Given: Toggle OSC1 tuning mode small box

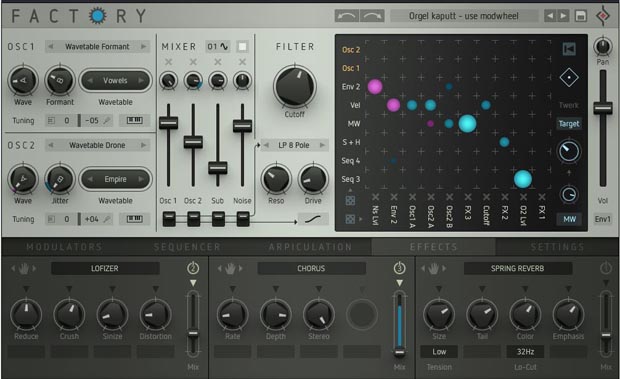Looking at the screenshot, I should coord(51,121).
